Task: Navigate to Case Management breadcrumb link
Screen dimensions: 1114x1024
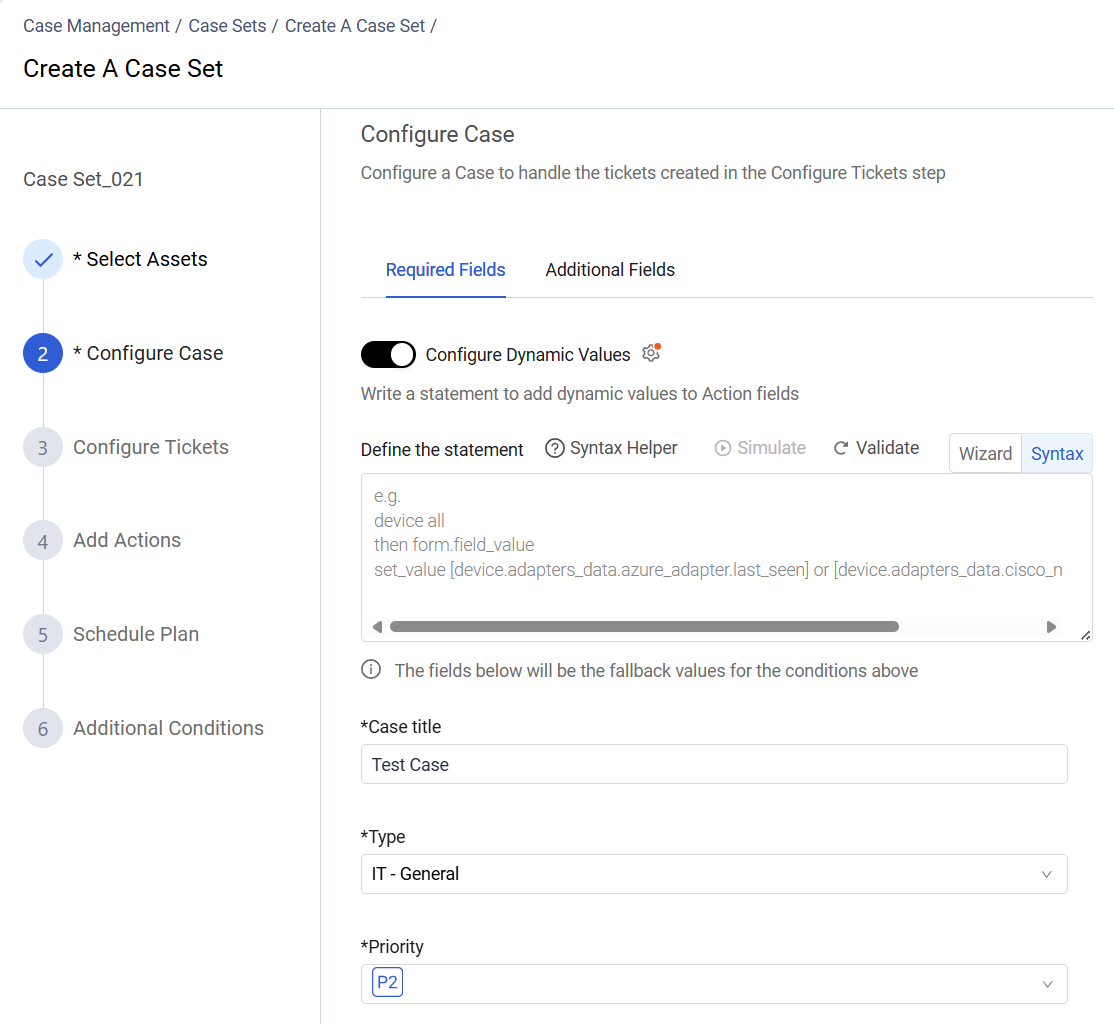Action: click(96, 25)
